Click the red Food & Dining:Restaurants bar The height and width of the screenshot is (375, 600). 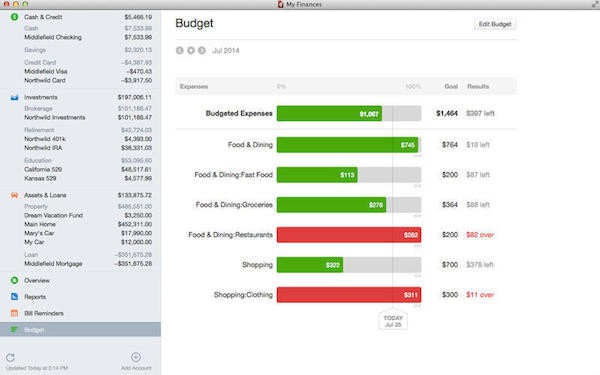tap(349, 235)
